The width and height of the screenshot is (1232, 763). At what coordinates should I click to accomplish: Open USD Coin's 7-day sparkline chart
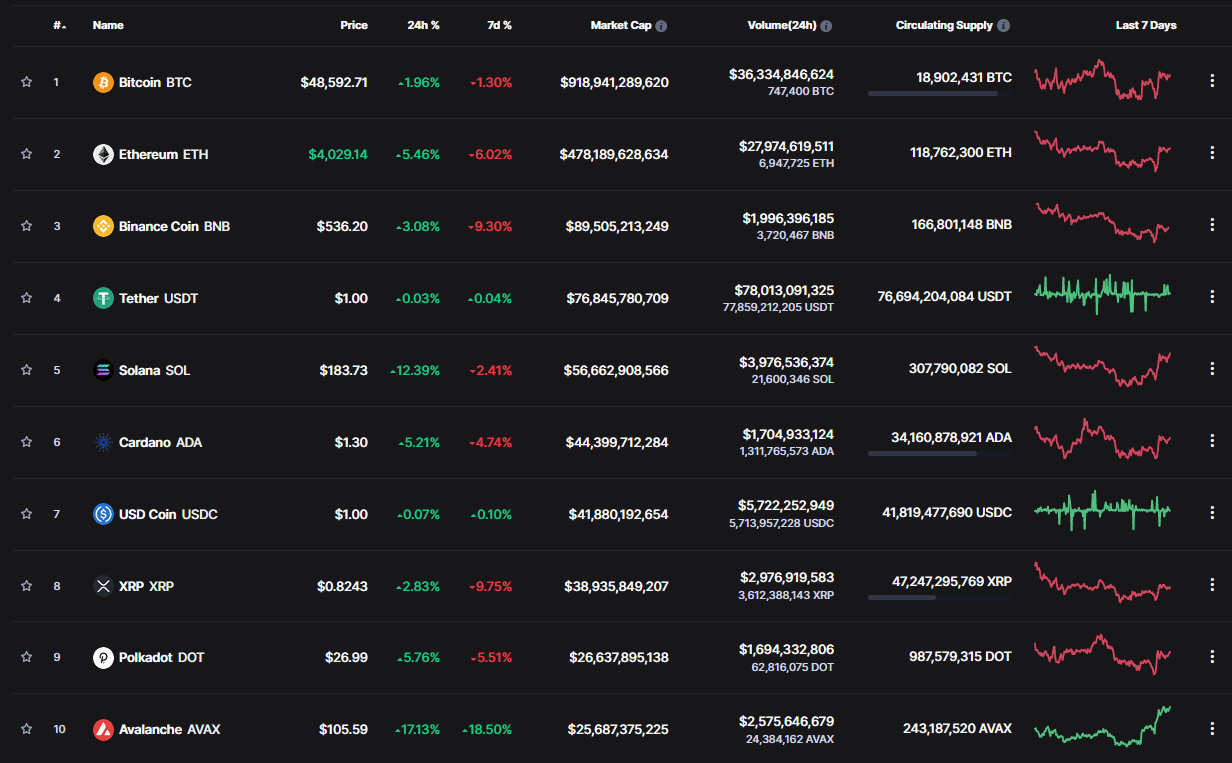point(1102,510)
